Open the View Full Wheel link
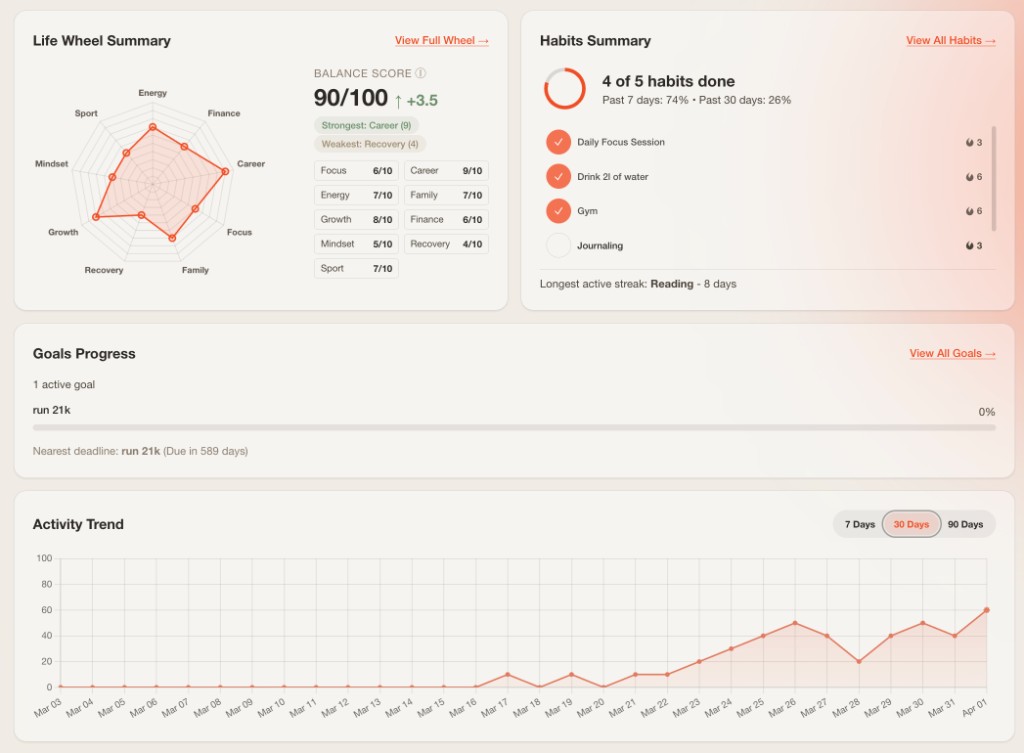This screenshot has width=1024, height=753. click(441, 41)
